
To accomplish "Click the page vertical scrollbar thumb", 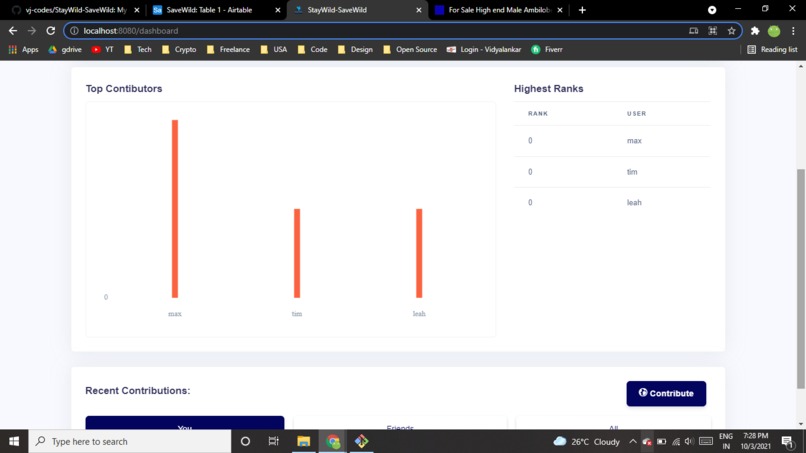I will pyautogui.click(x=801, y=279).
